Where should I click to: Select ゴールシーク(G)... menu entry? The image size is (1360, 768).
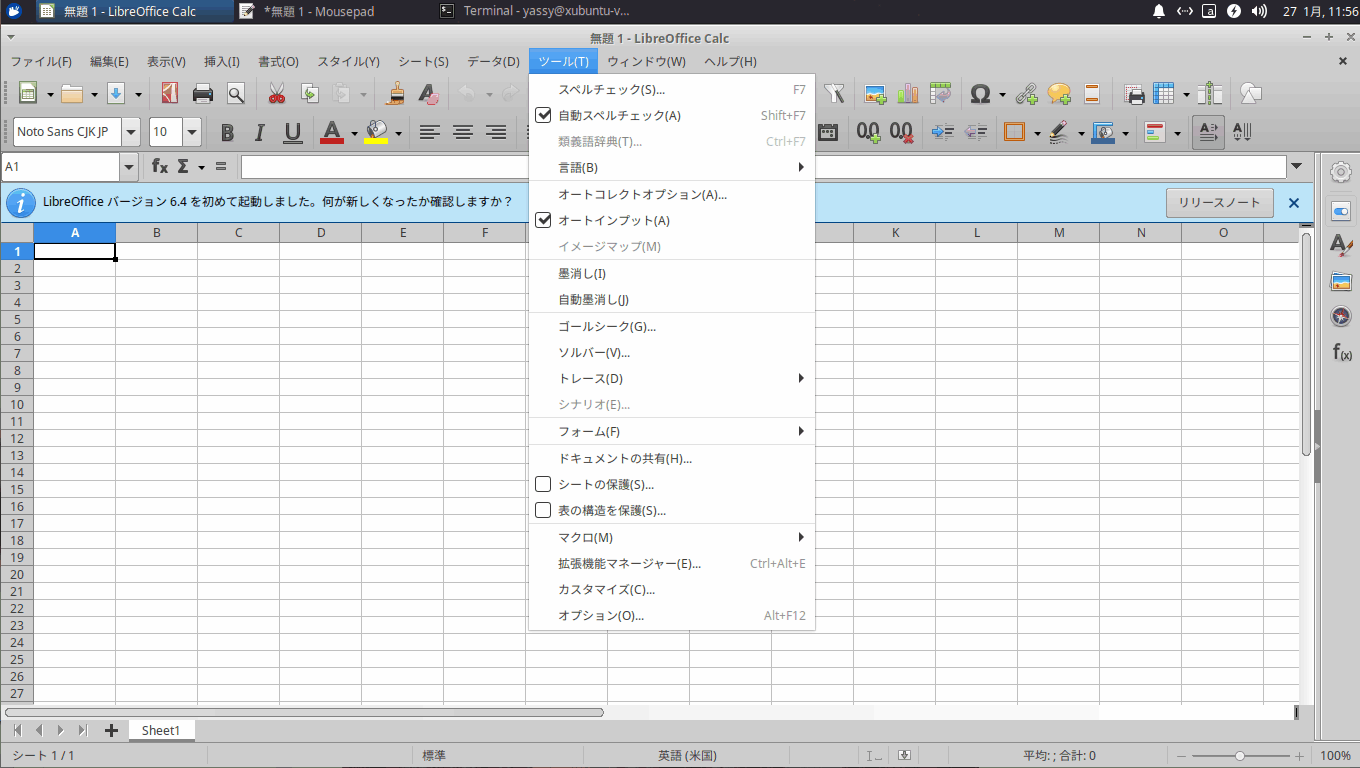click(671, 326)
